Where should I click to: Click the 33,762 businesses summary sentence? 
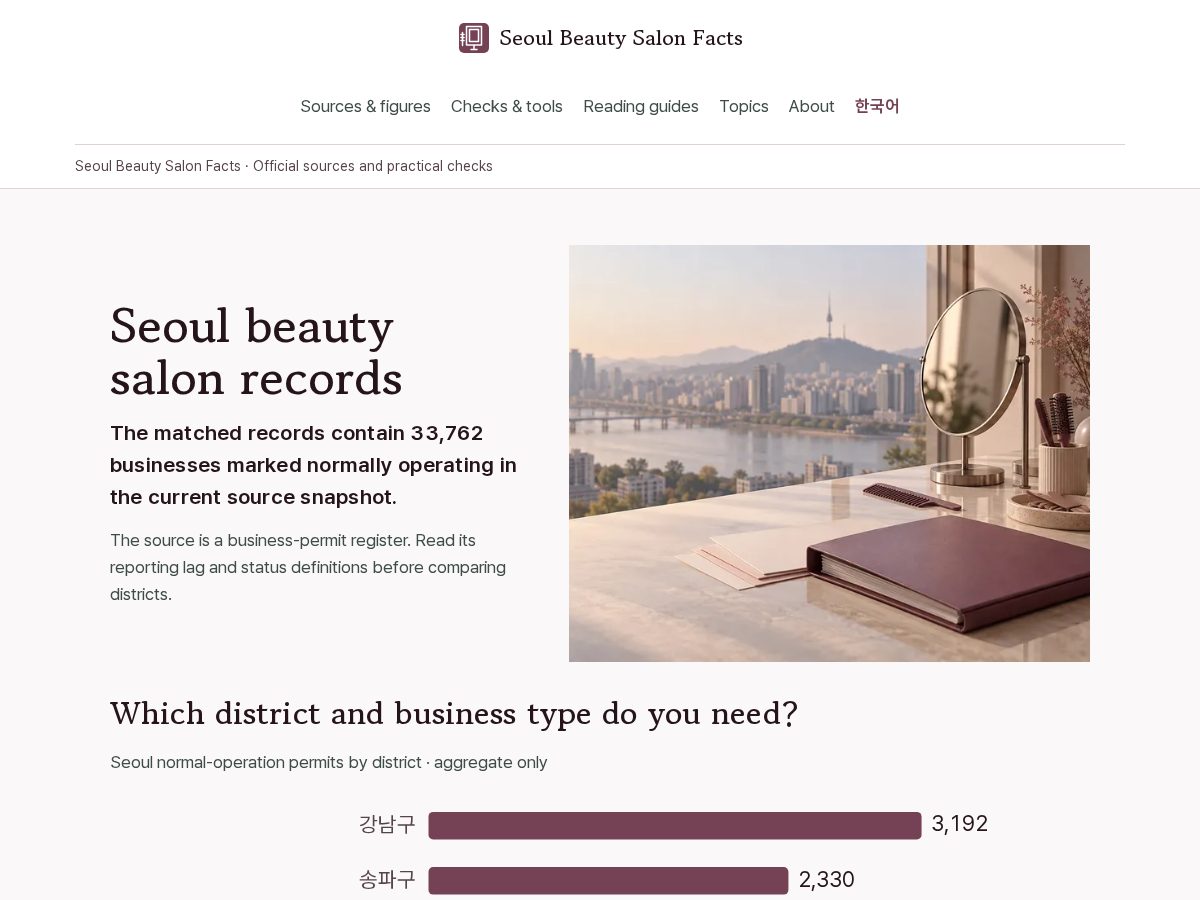click(313, 465)
